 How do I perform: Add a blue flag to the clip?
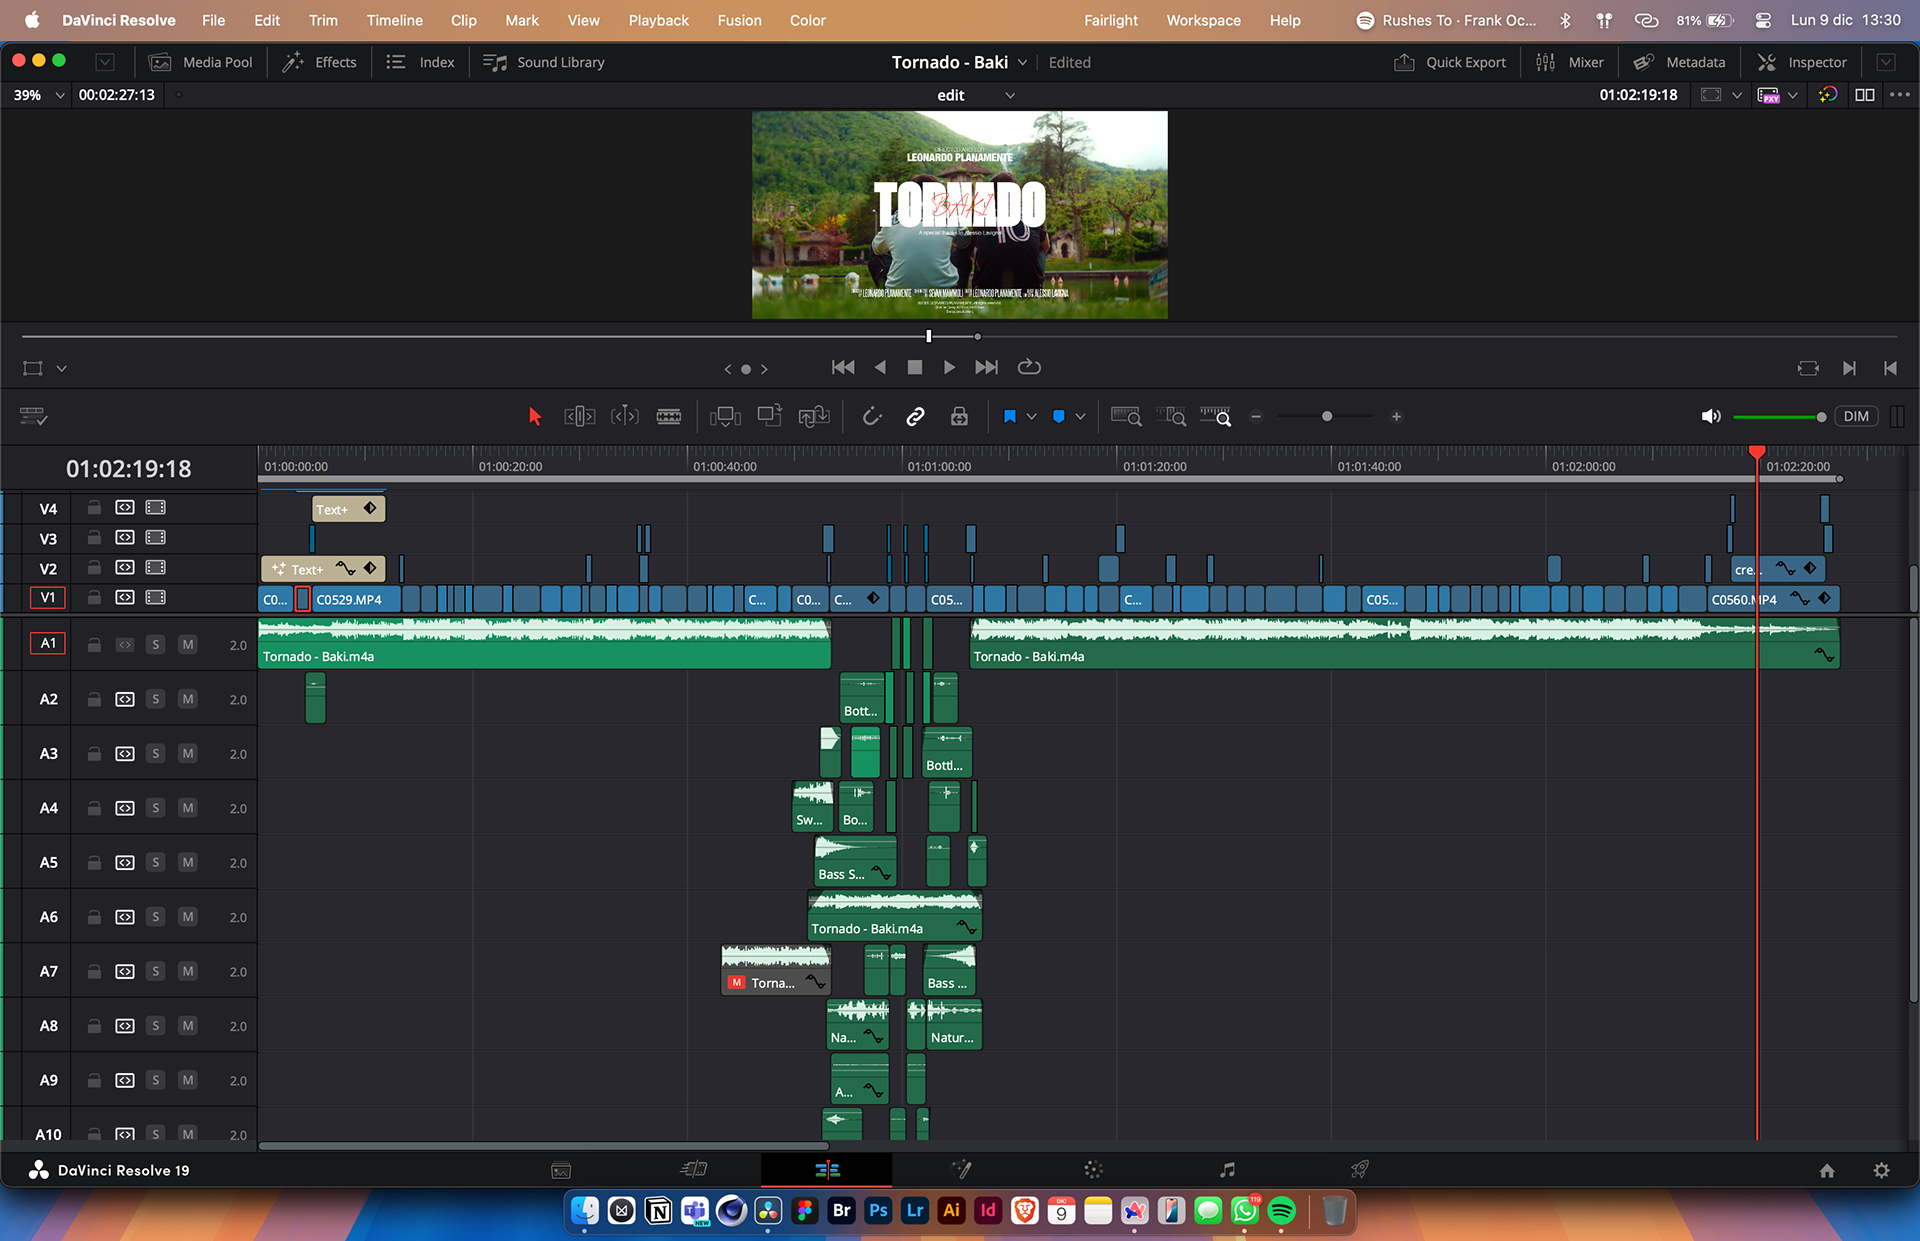click(1010, 417)
